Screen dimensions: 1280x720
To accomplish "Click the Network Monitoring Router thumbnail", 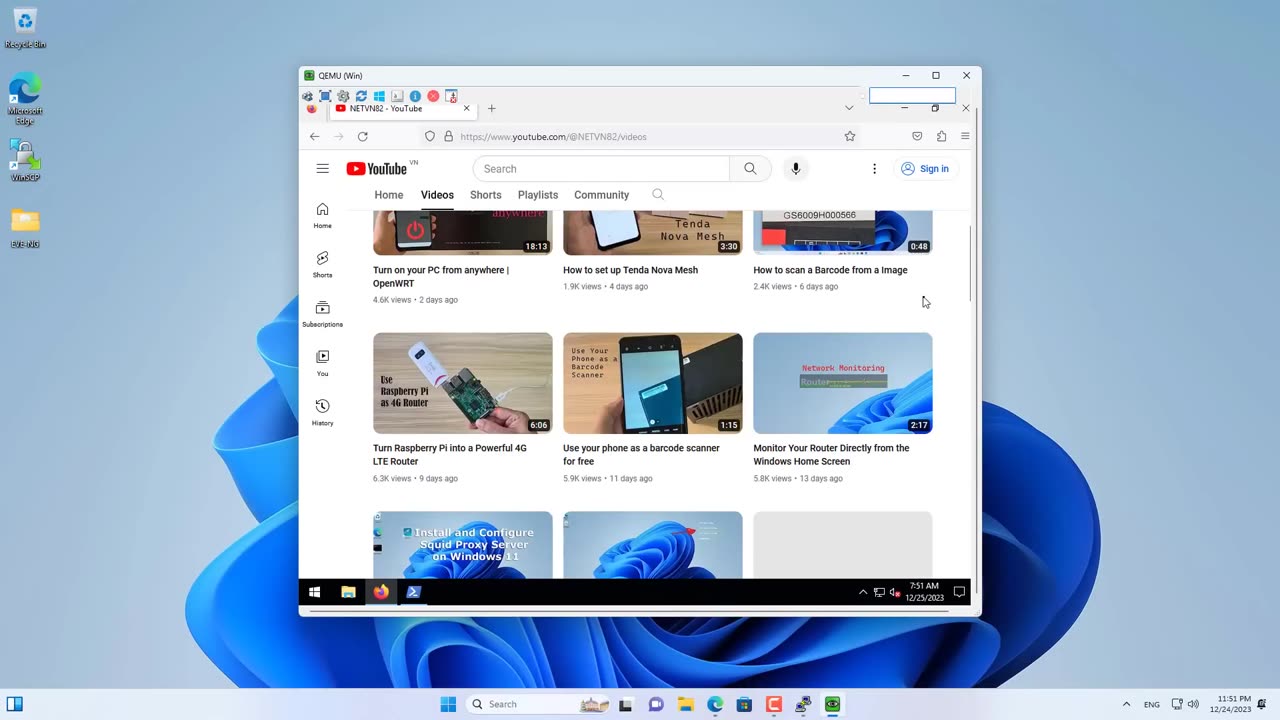I will [x=843, y=383].
